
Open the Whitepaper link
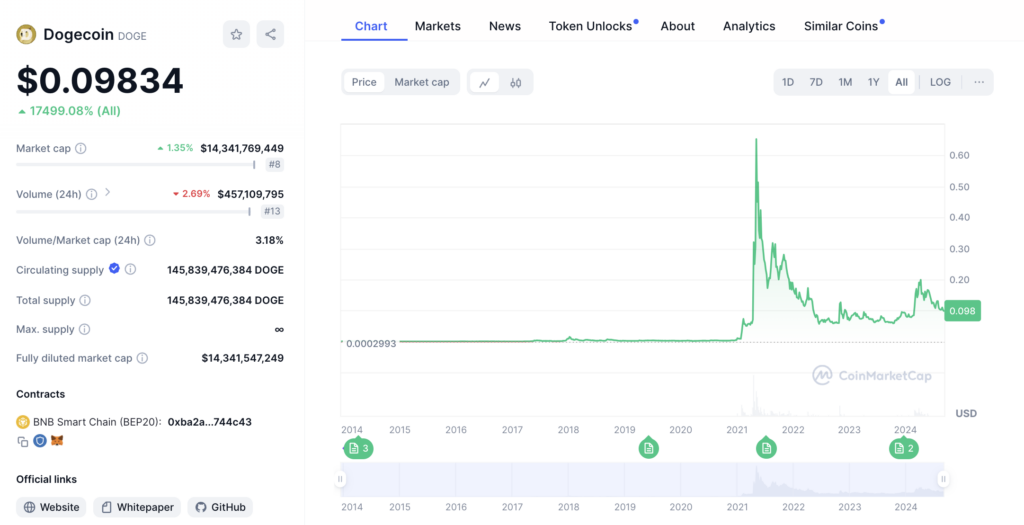[138, 507]
